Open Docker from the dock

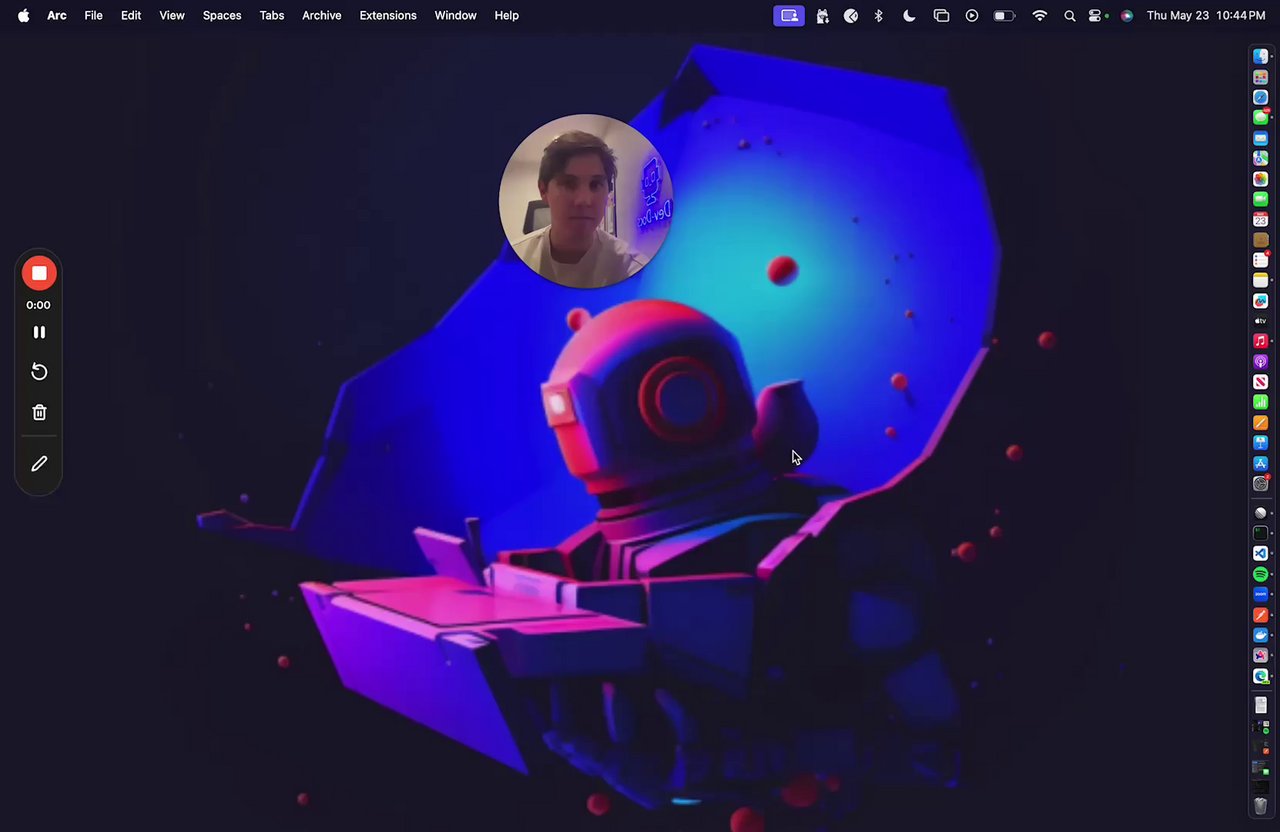click(x=1261, y=635)
